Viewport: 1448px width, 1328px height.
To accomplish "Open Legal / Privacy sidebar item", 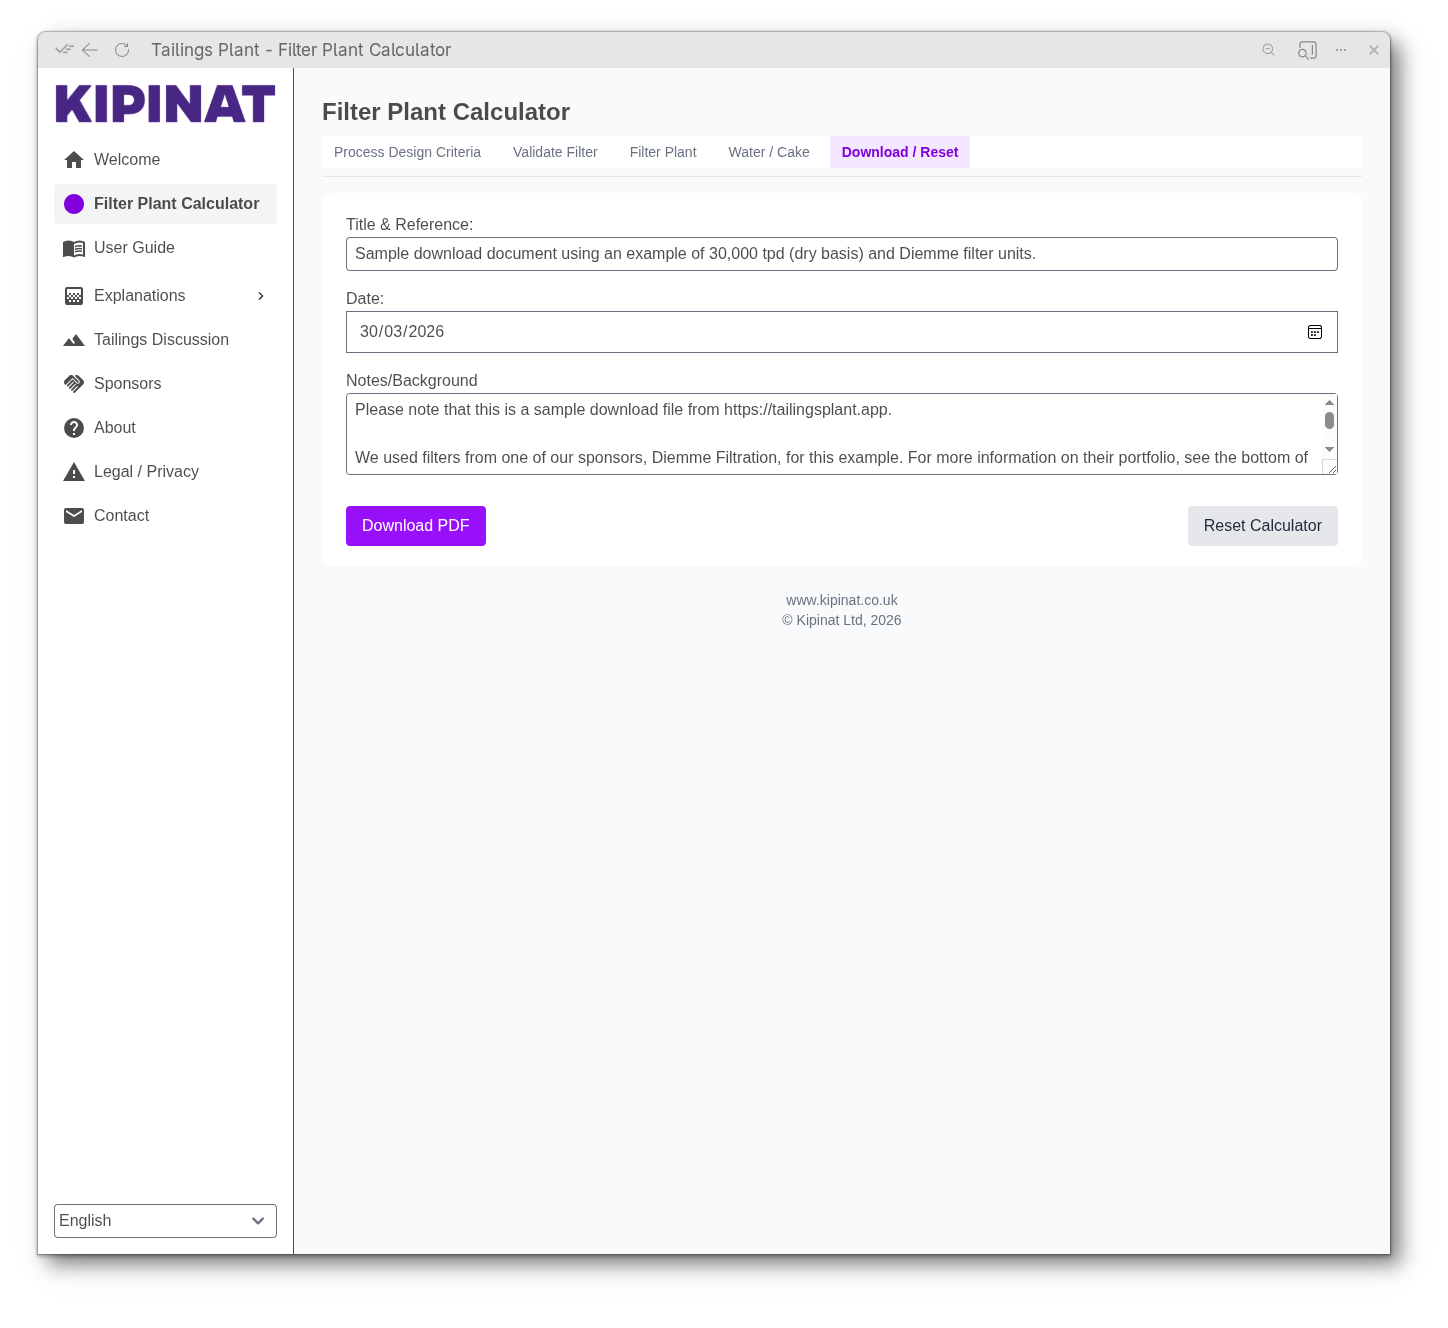I will tap(165, 472).
